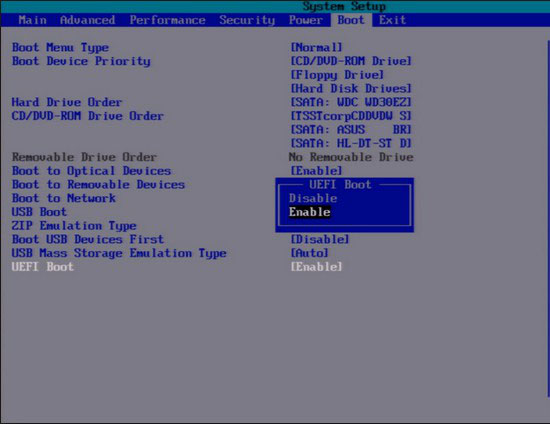Change the [Hard Disk Drives] priority entry
The width and height of the screenshot is (550, 424).
click(351, 88)
